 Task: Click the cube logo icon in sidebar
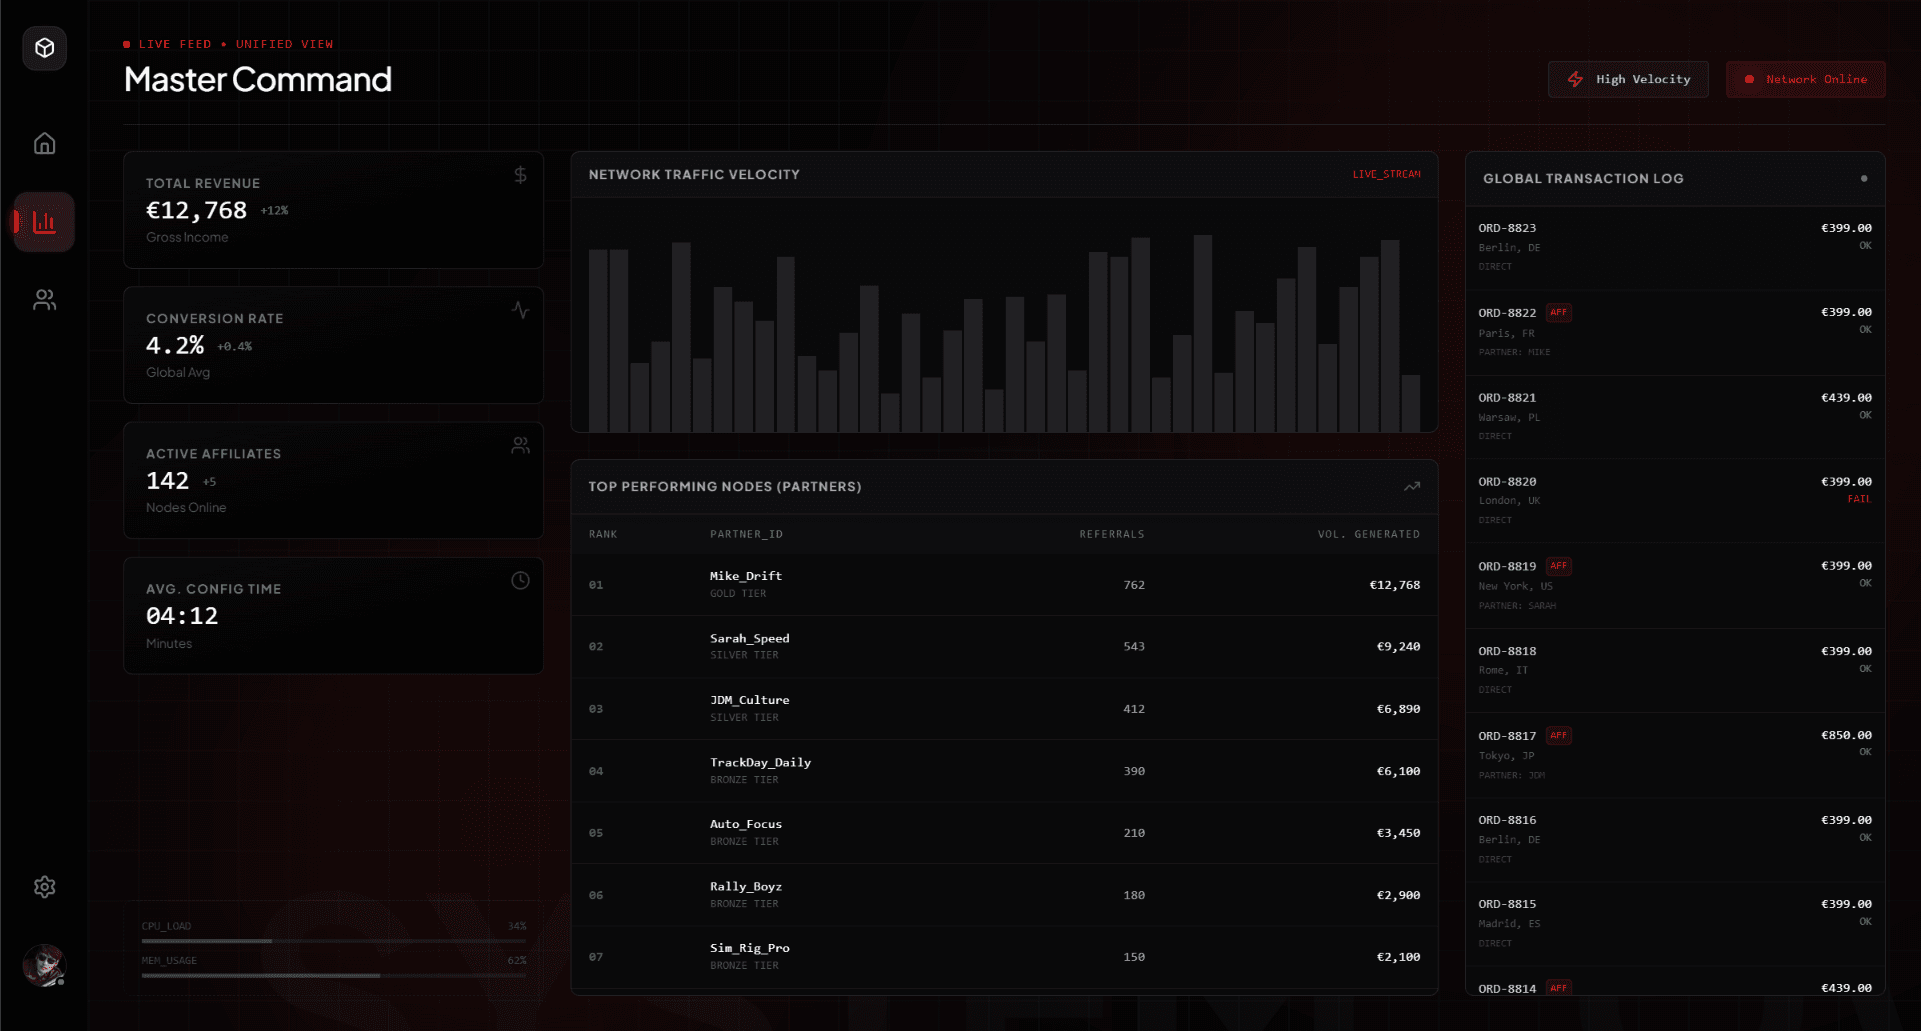45,48
